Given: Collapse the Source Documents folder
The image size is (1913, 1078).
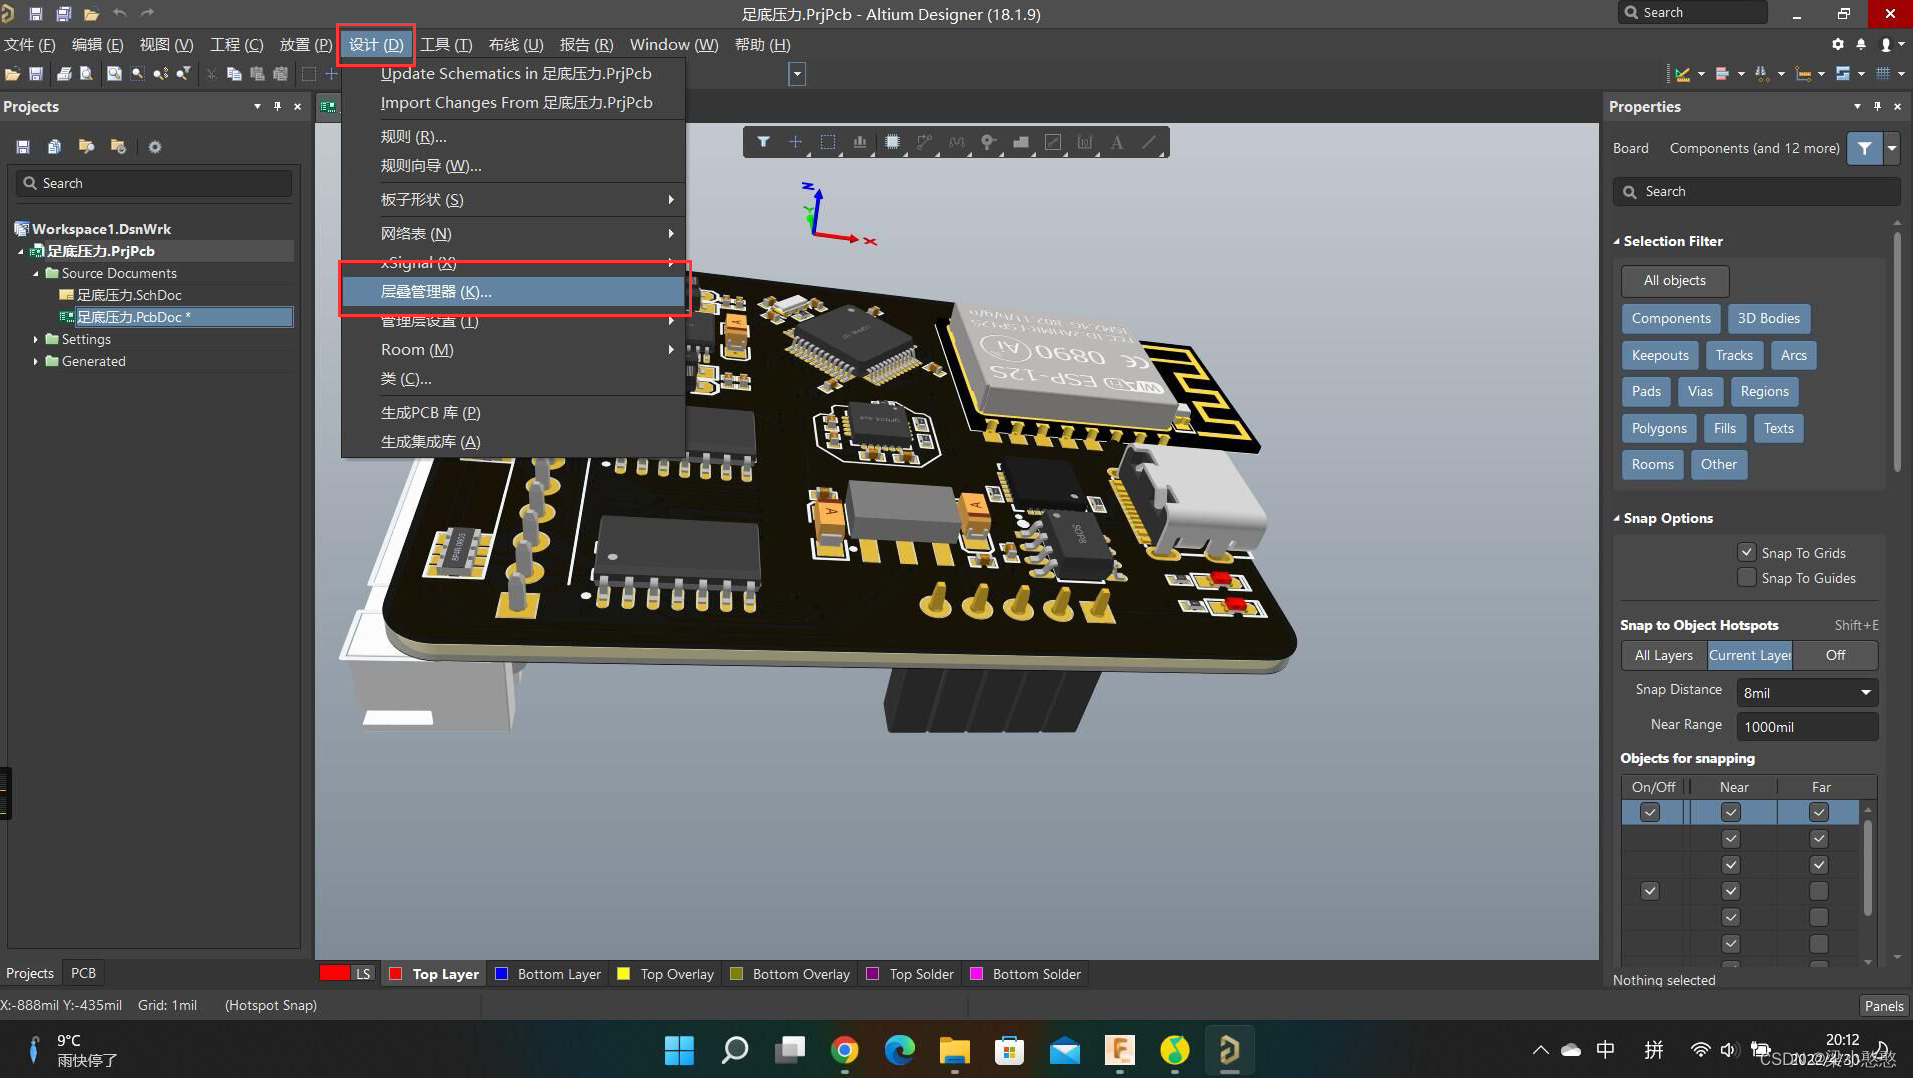Looking at the screenshot, I should click(x=36, y=273).
